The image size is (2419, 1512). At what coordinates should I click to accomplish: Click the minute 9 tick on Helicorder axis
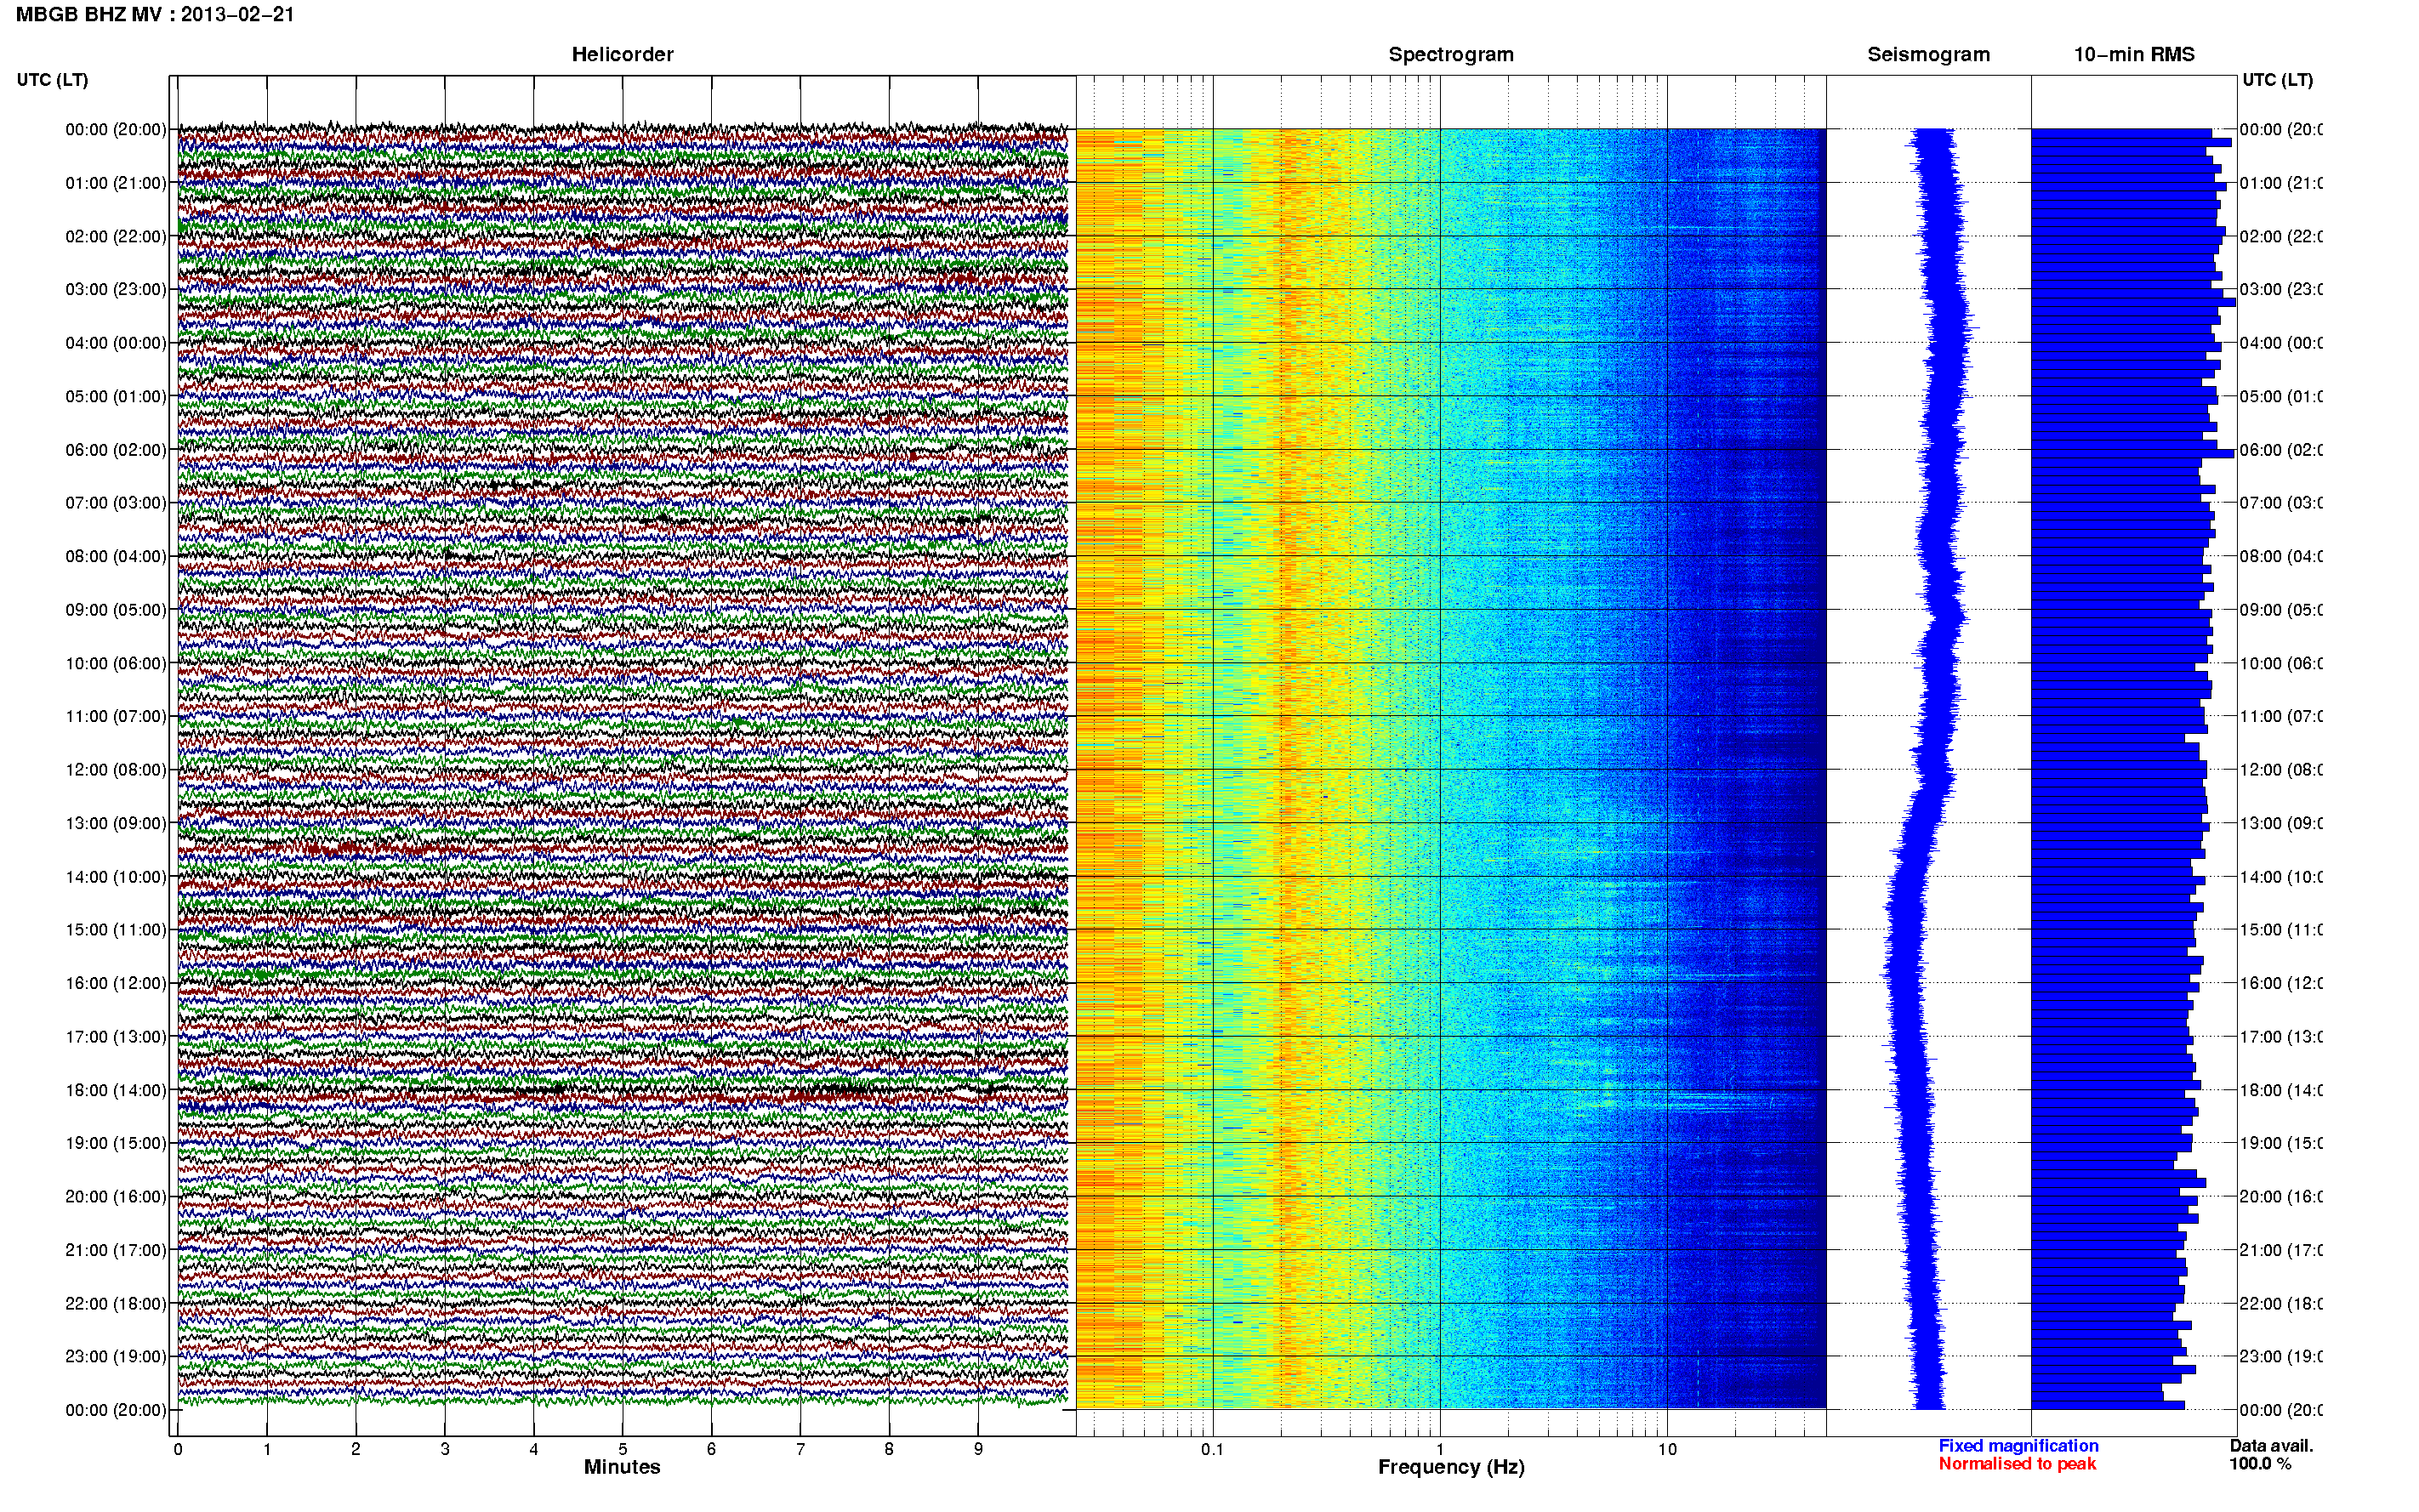point(978,1449)
